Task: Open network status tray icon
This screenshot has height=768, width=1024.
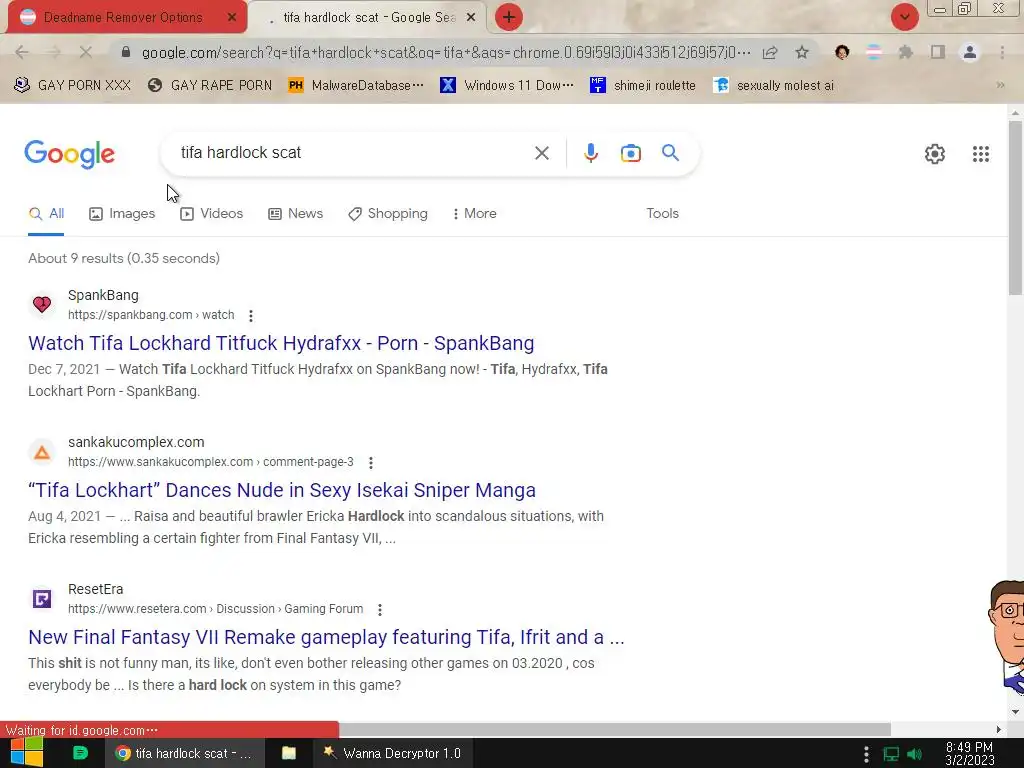Action: pyautogui.click(x=891, y=754)
